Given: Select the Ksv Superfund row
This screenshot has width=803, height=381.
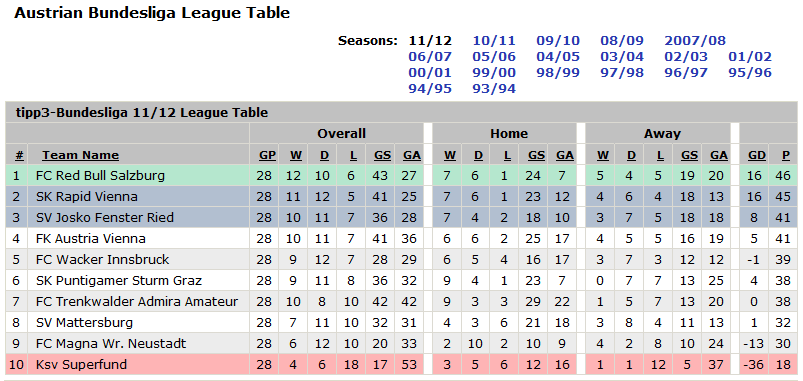Looking at the screenshot, I should 402,365.
